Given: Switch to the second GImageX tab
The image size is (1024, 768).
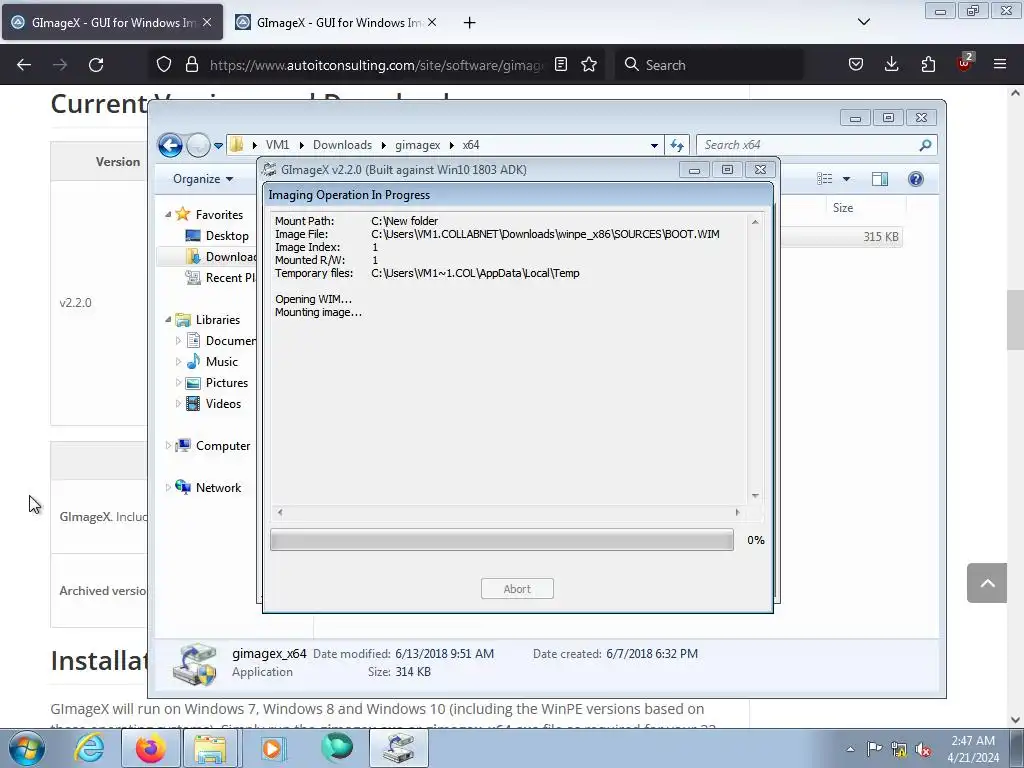Looking at the screenshot, I should (337, 23).
